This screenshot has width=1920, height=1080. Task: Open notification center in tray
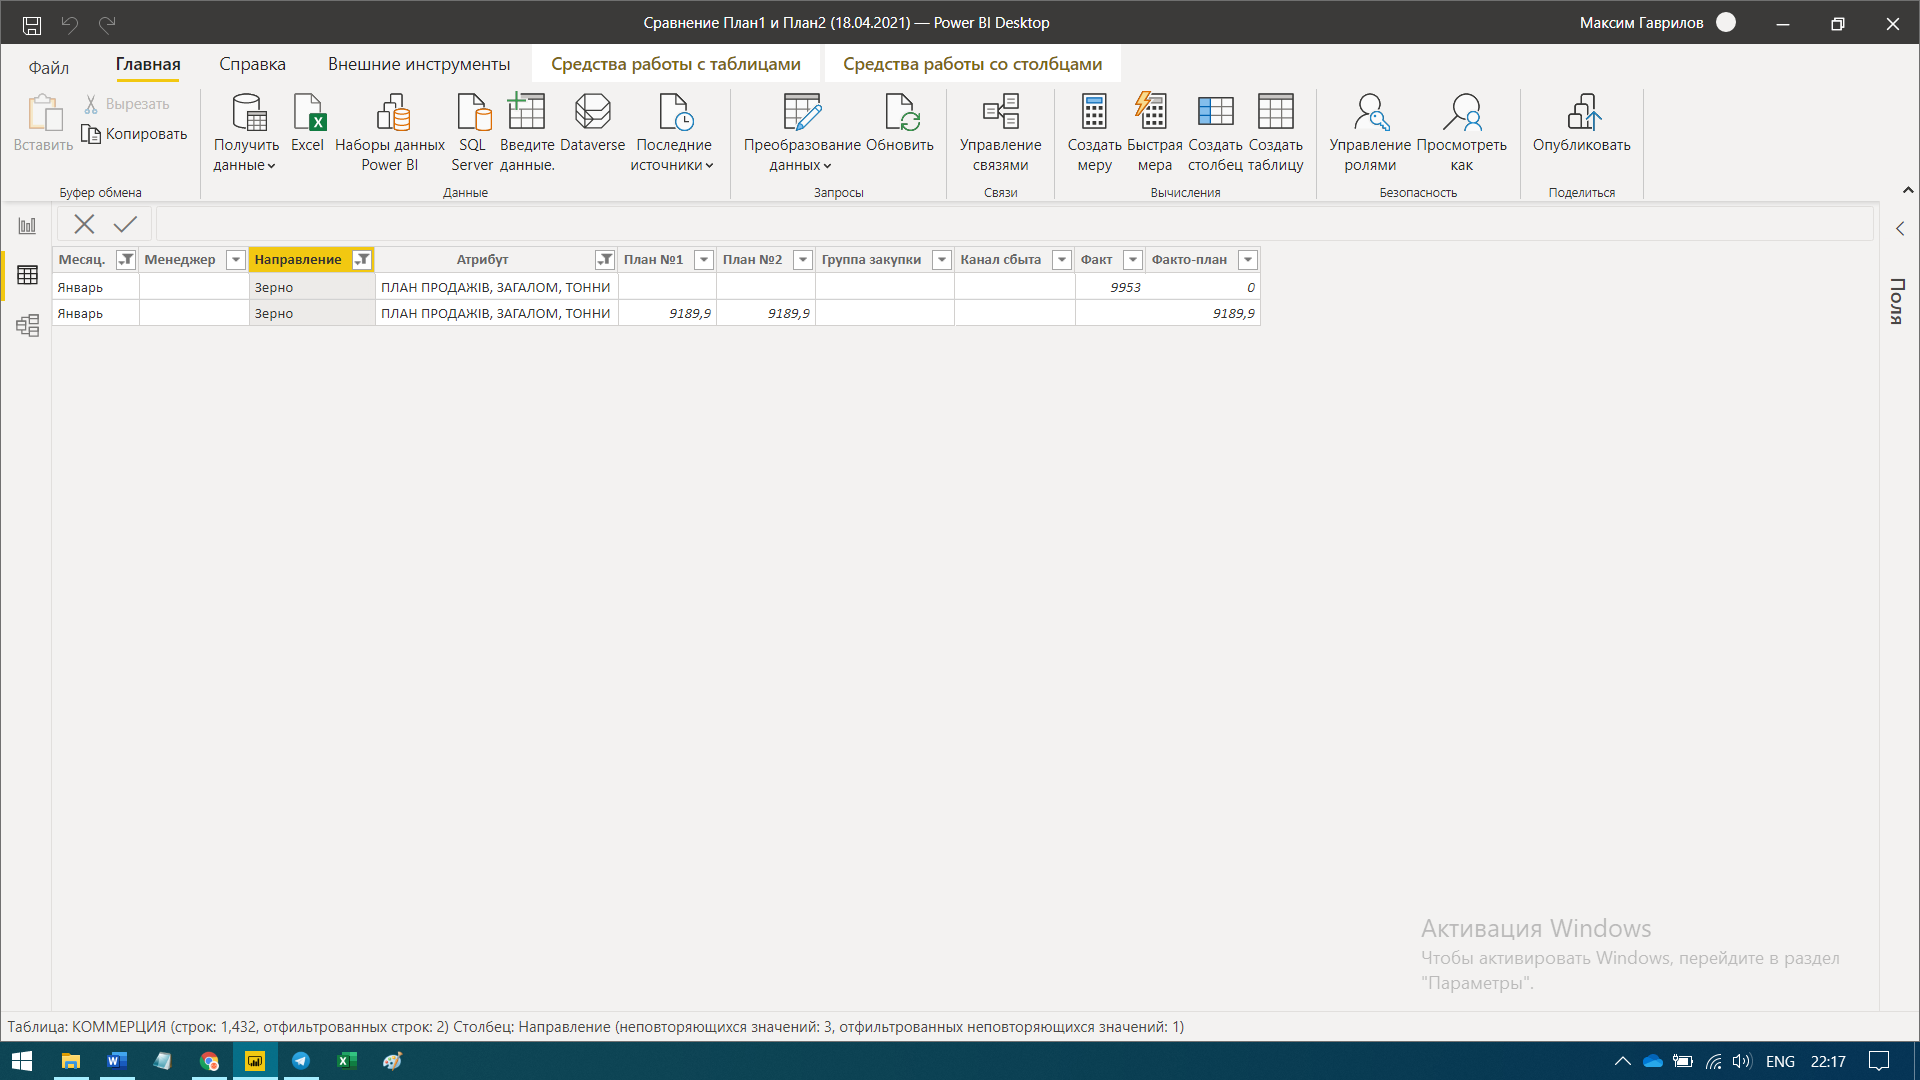(1879, 1062)
